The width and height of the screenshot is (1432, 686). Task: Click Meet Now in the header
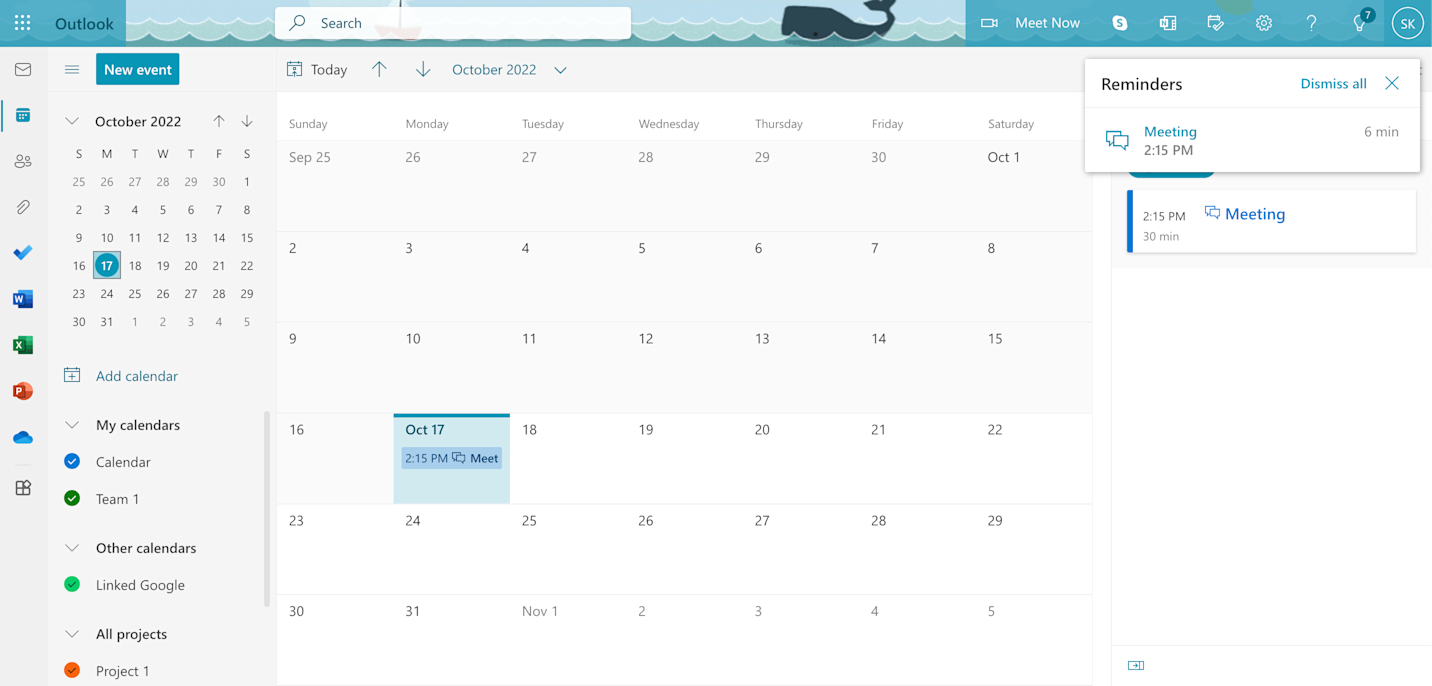1030,23
